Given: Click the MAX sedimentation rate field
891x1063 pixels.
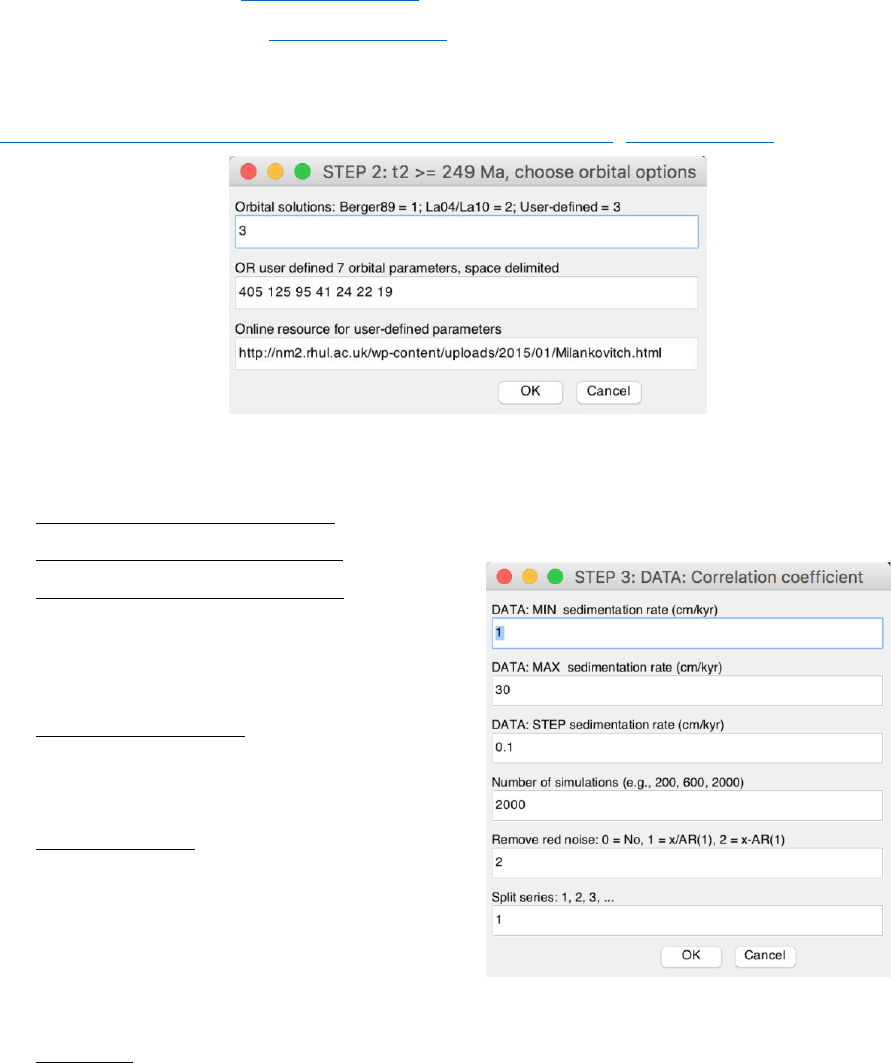Looking at the screenshot, I should pyautogui.click(x=686, y=690).
